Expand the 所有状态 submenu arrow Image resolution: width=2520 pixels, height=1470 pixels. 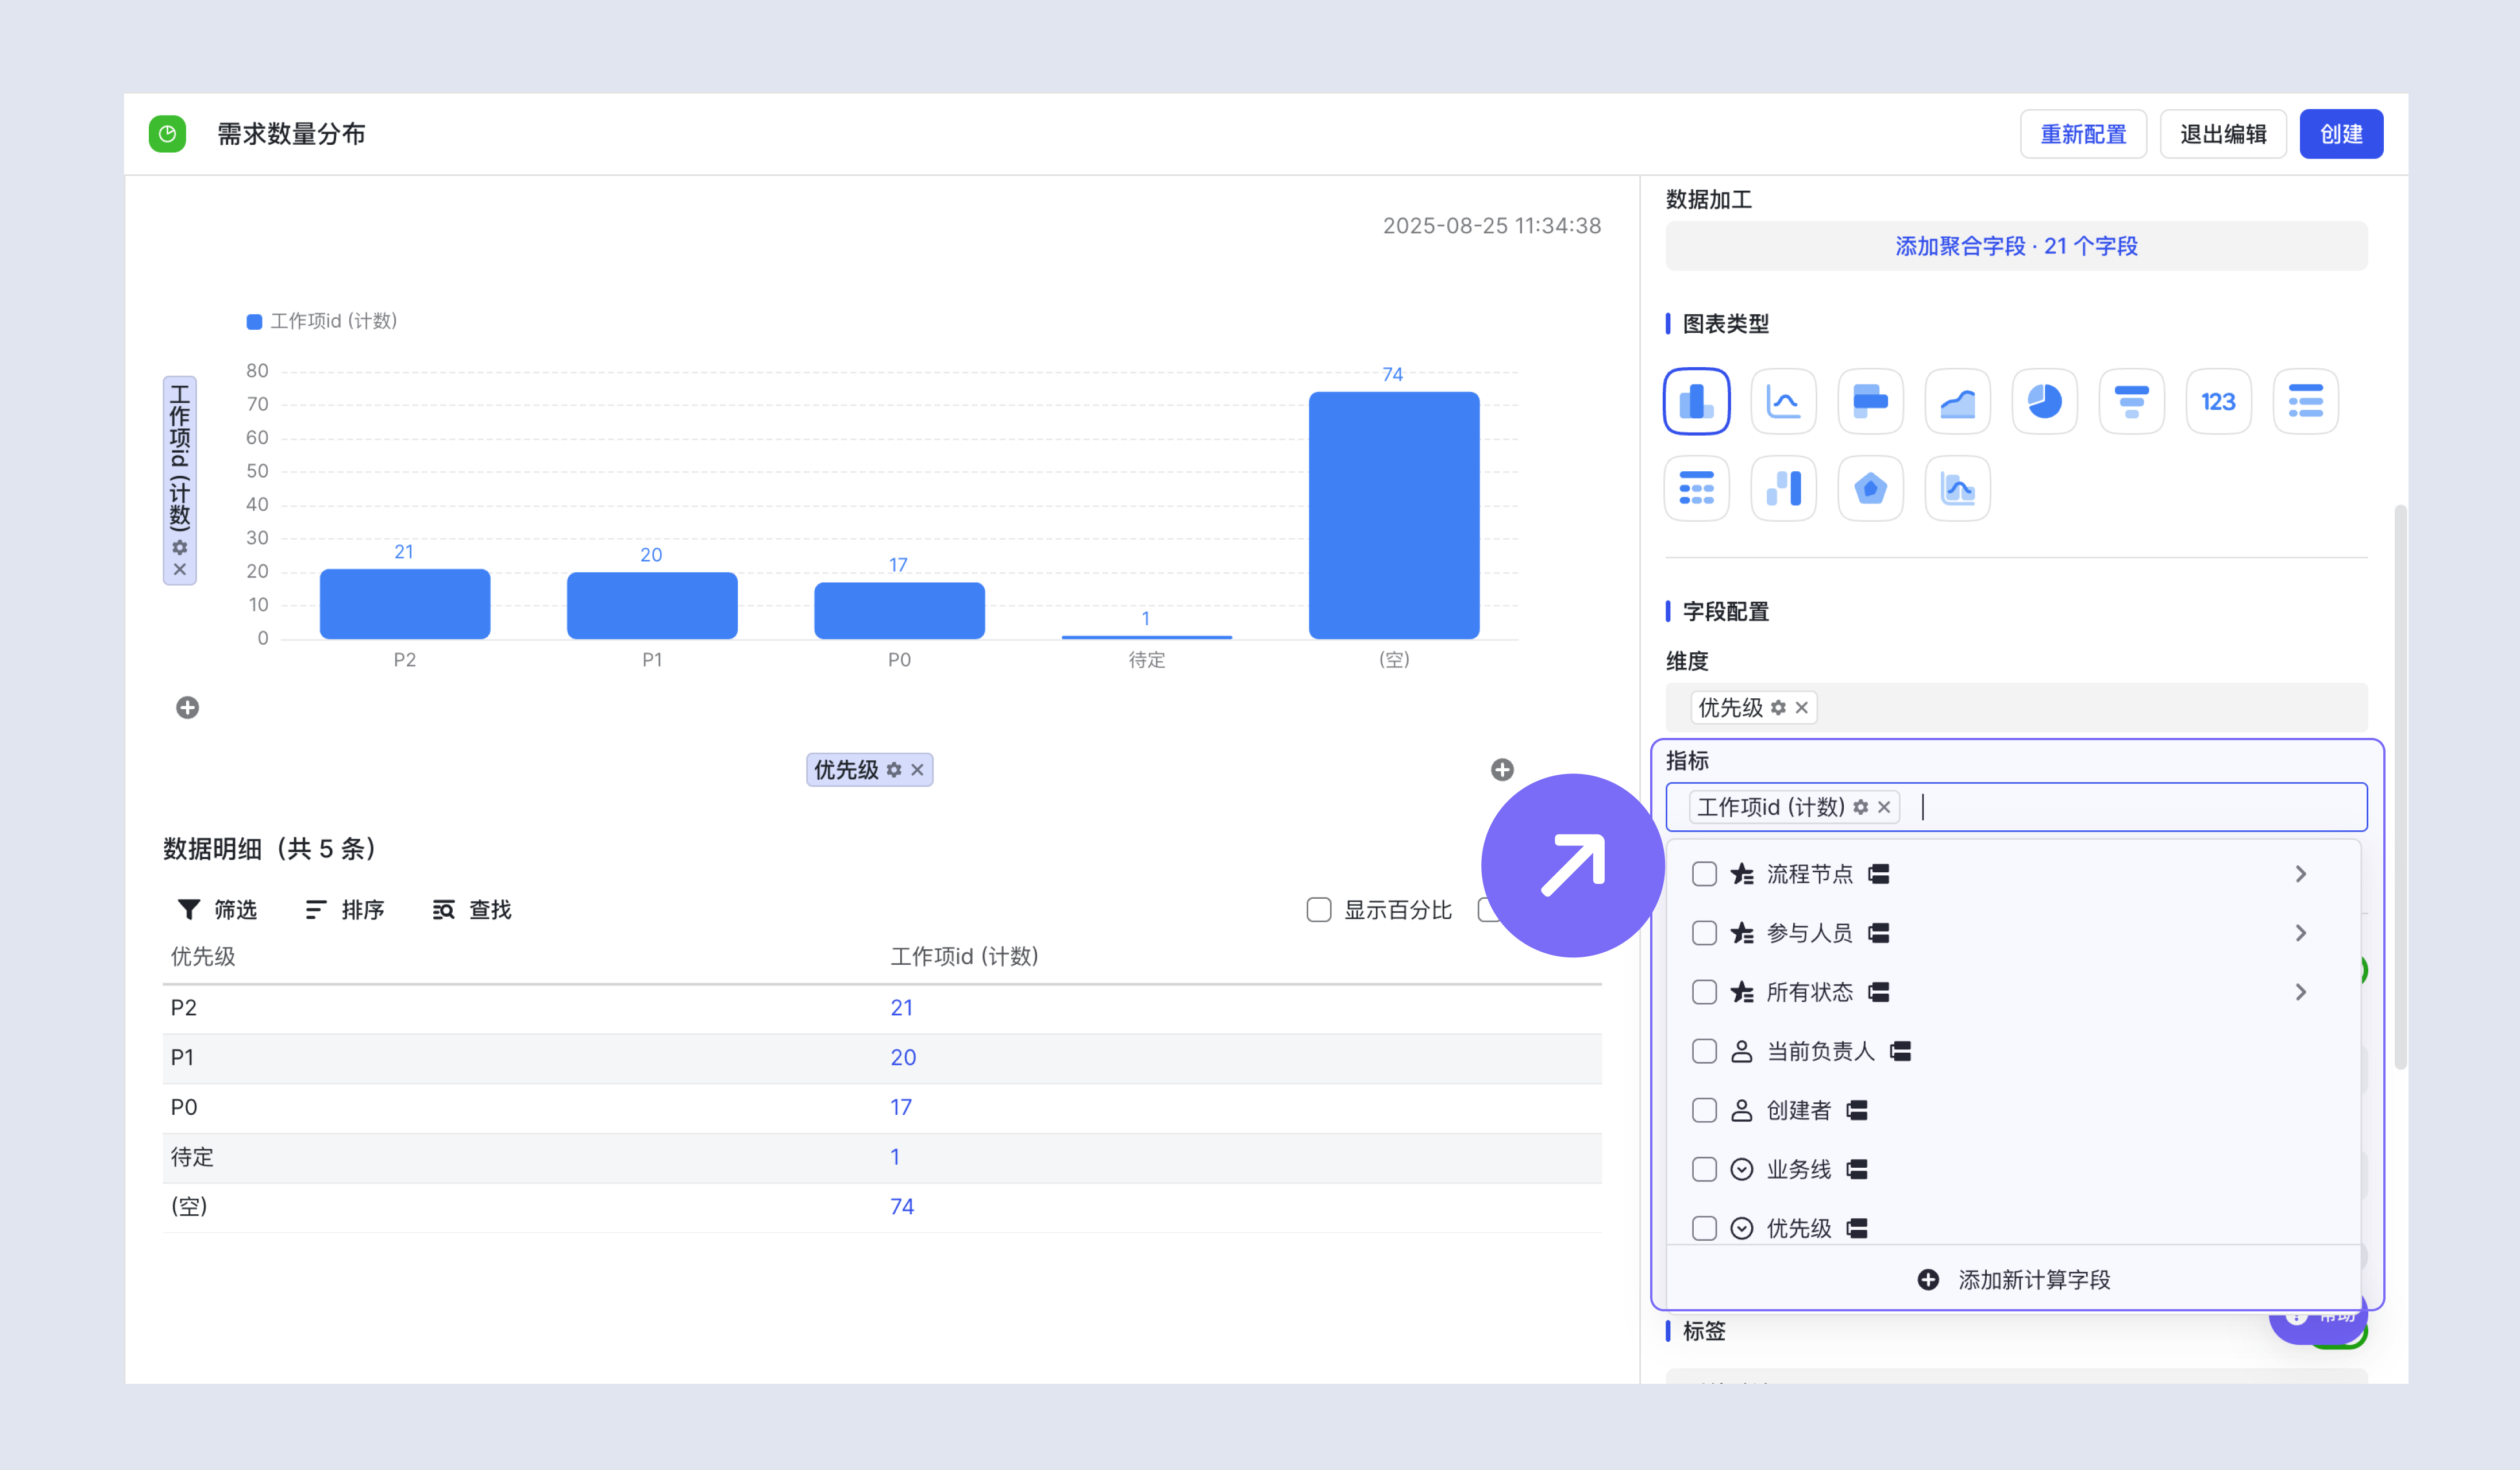click(x=2300, y=992)
